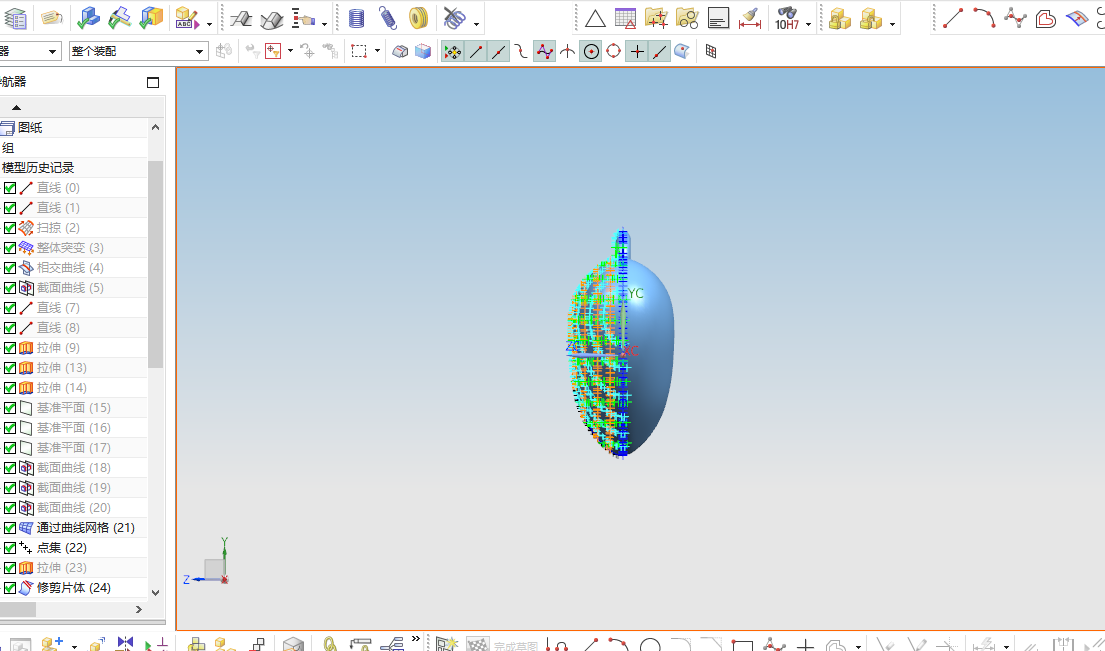This screenshot has height=651, width=1105.
Task: Toggle the control point snap option
Action: tap(545, 51)
